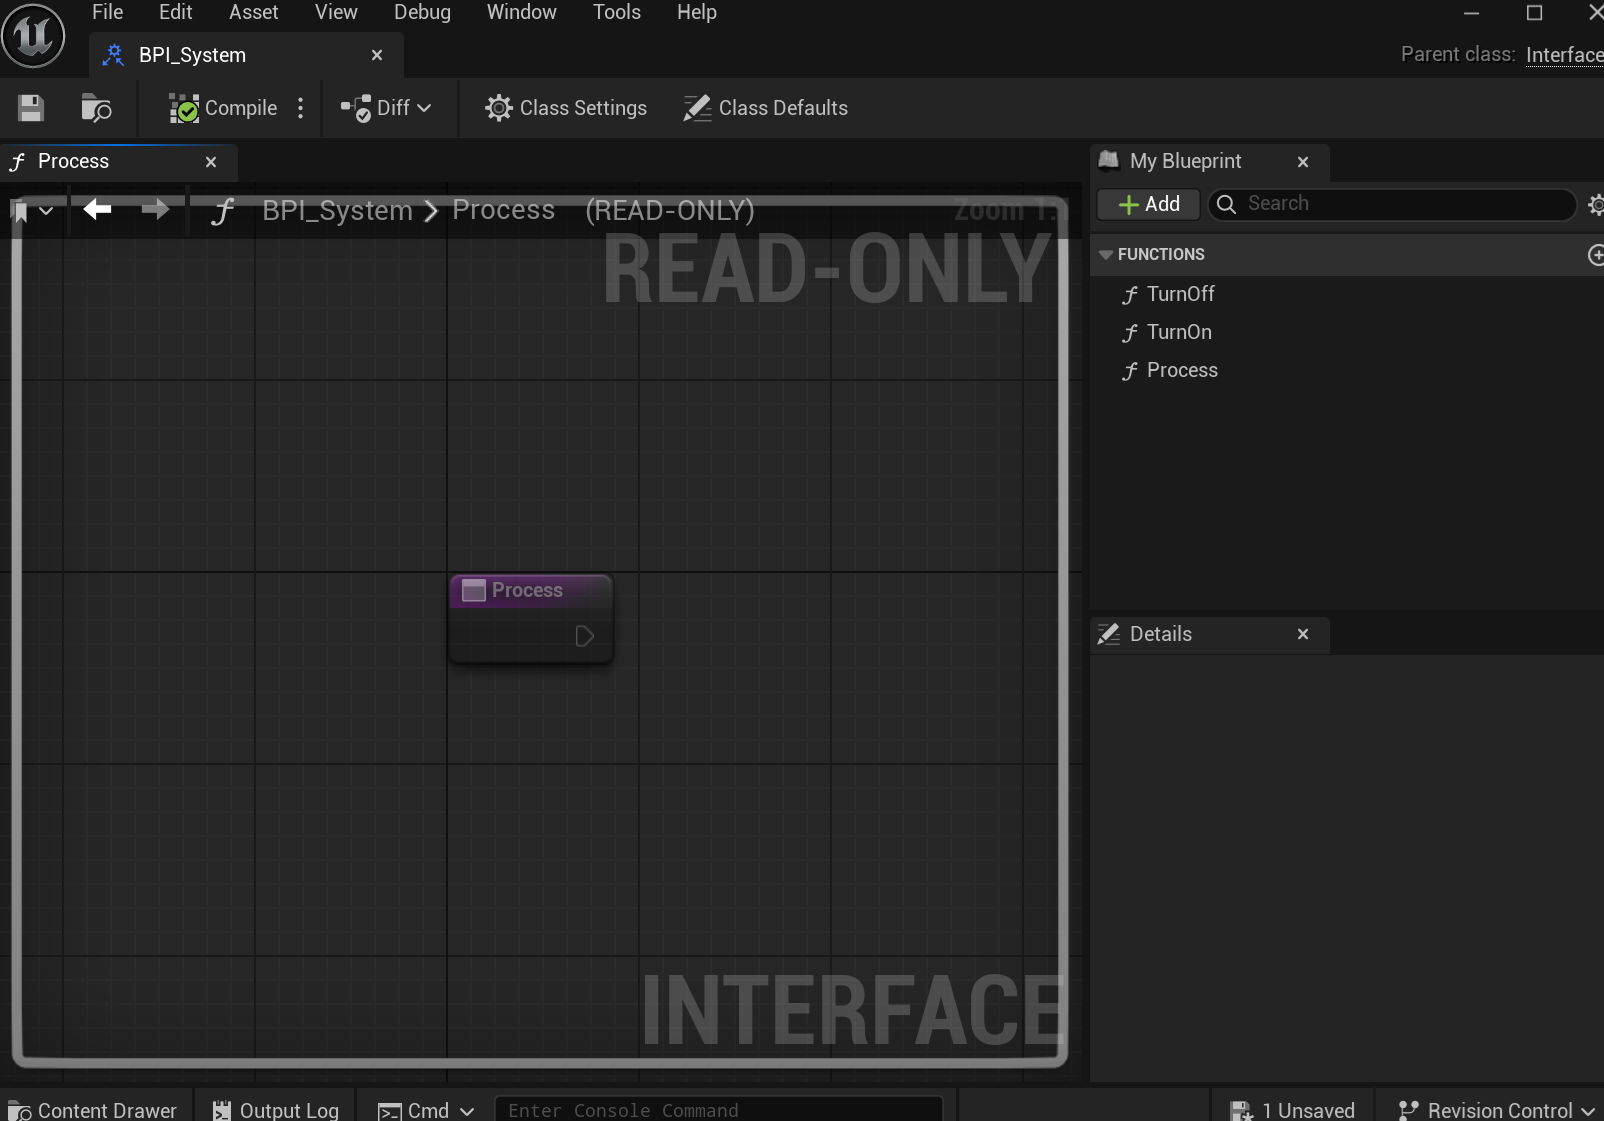Click the Process node execution output pin
1604x1121 pixels.
585,636
